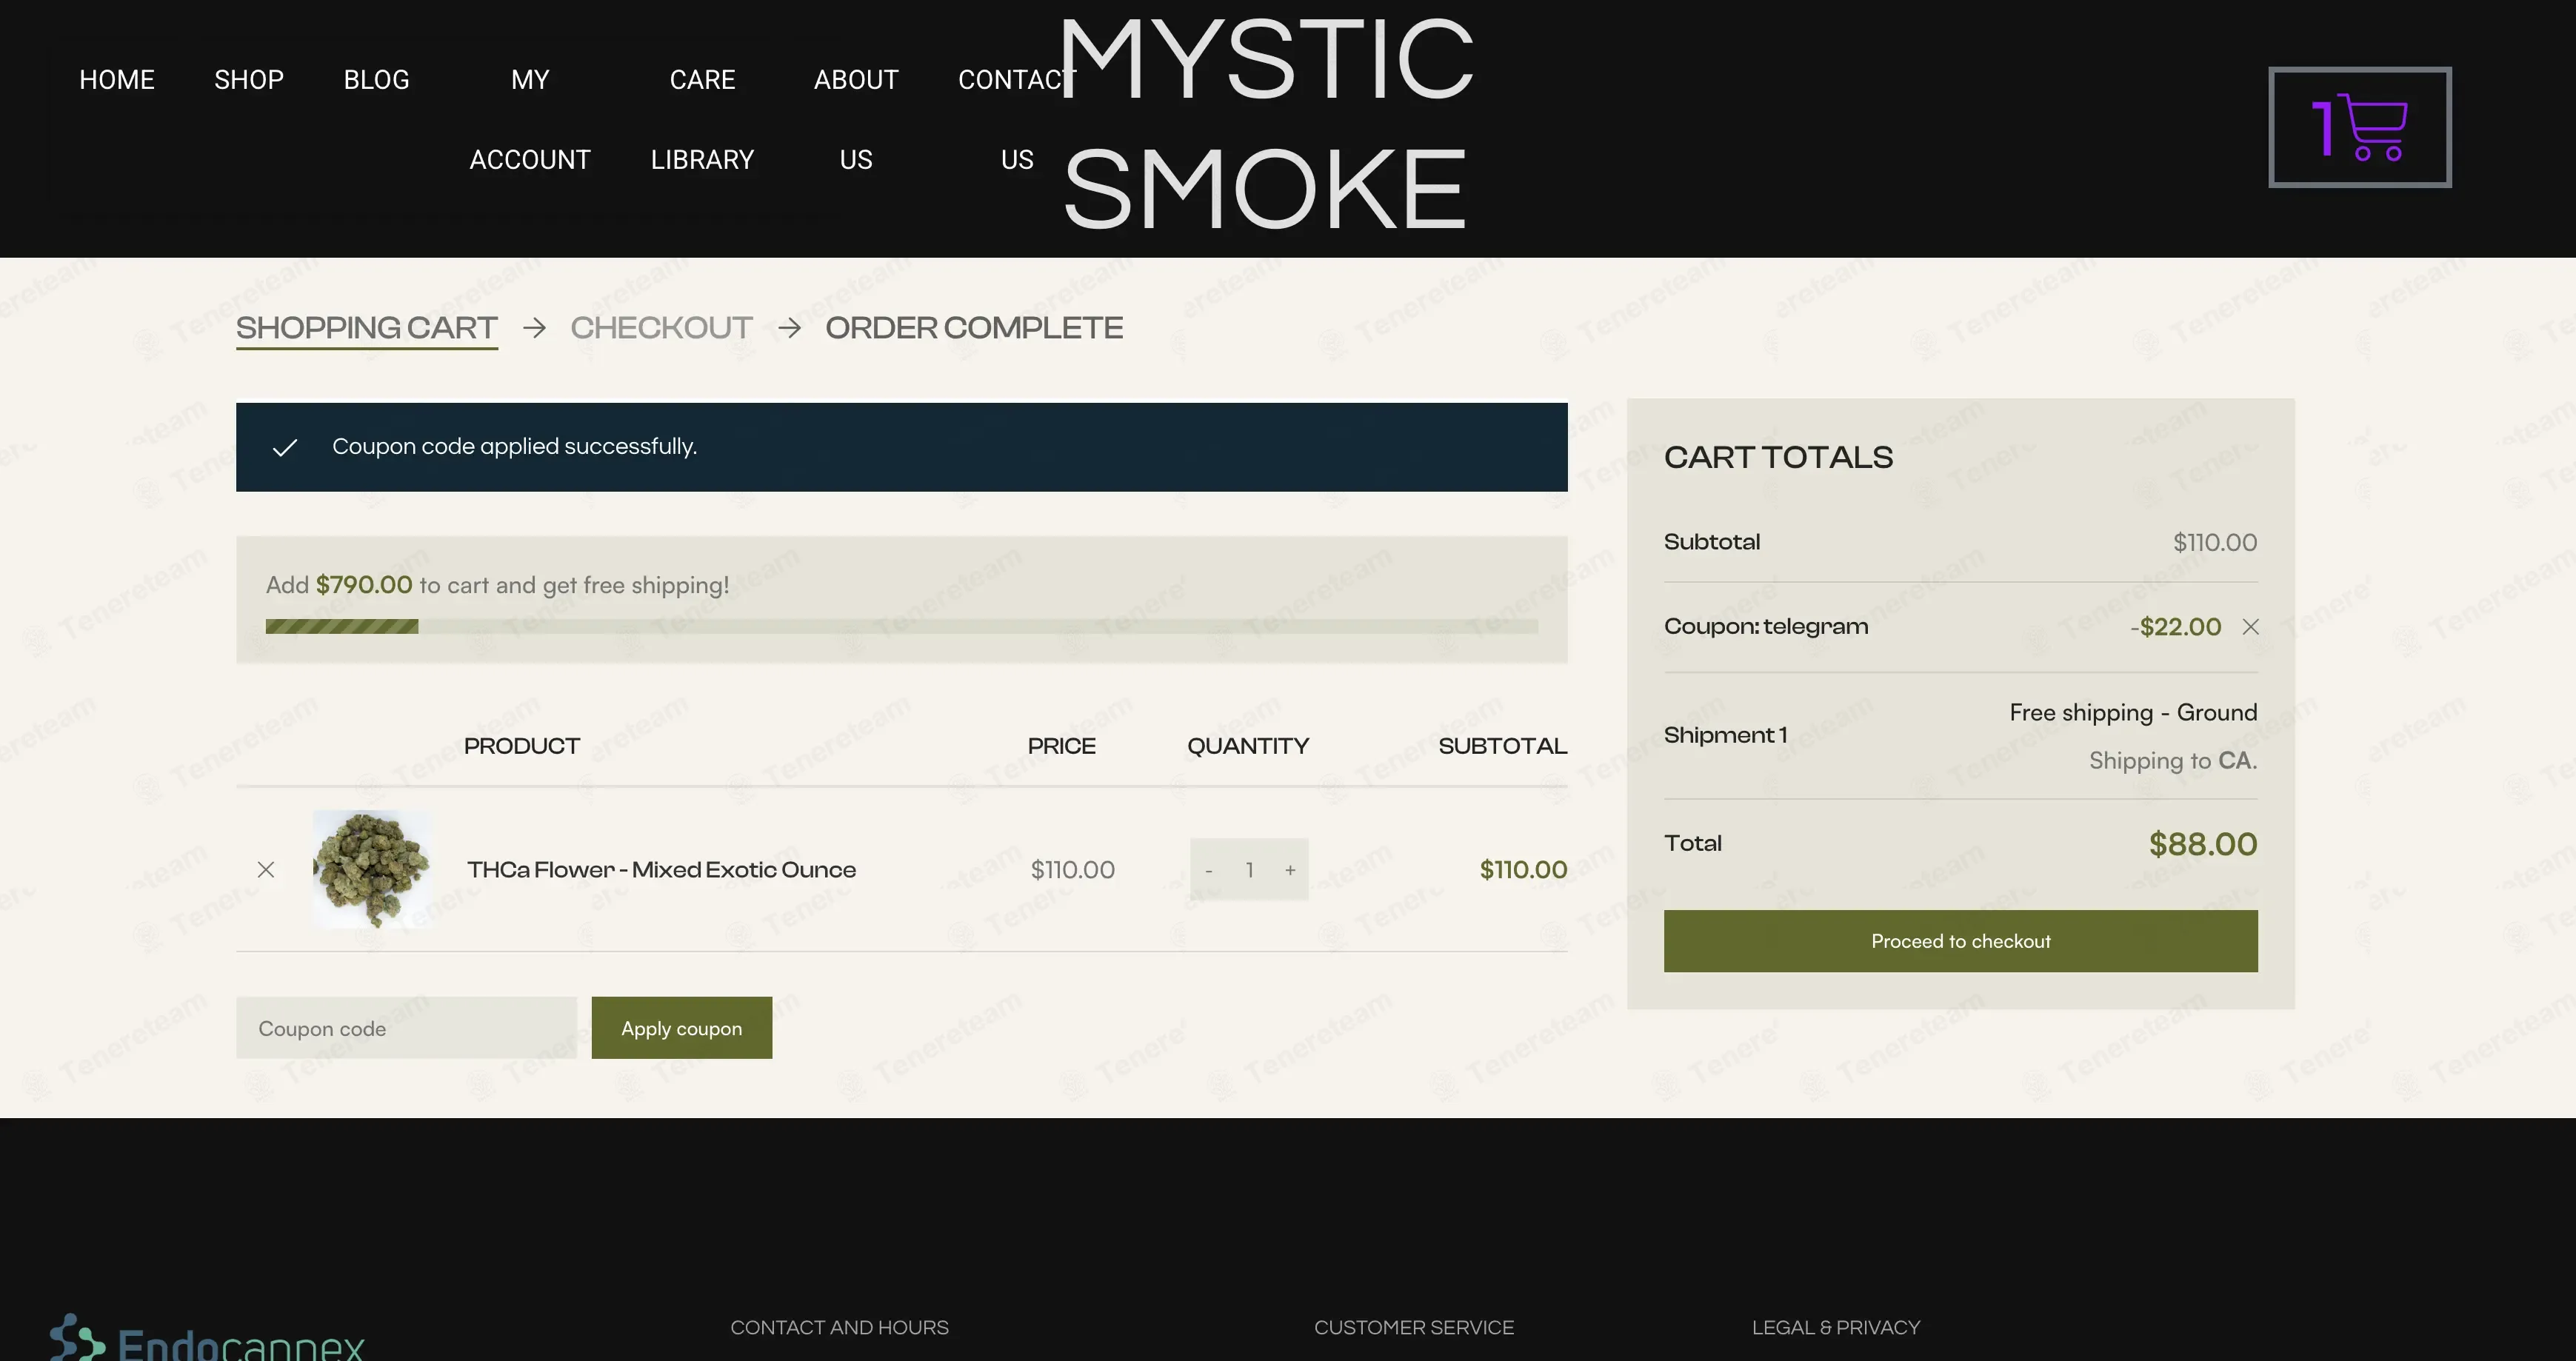
Task: Click the checkmark icon in success notice
Action: pyautogui.click(x=285, y=448)
